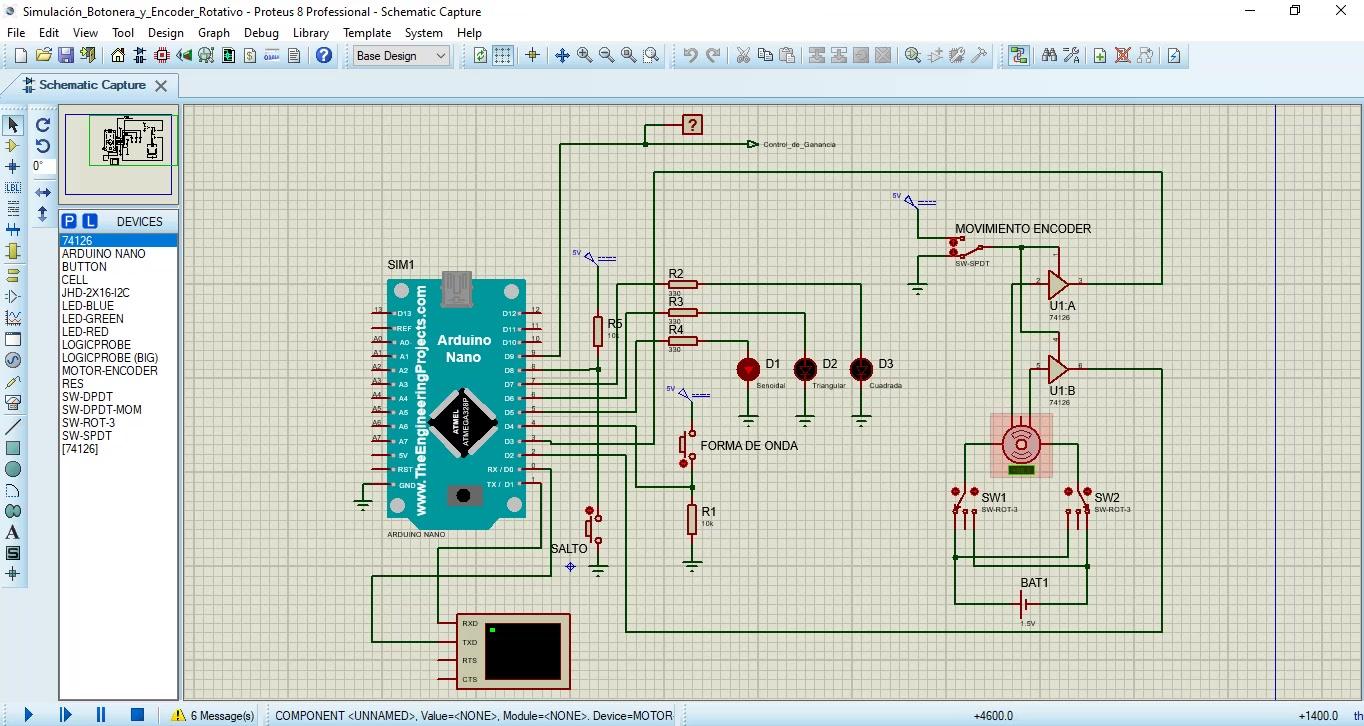Open the Graph menu

click(214, 32)
